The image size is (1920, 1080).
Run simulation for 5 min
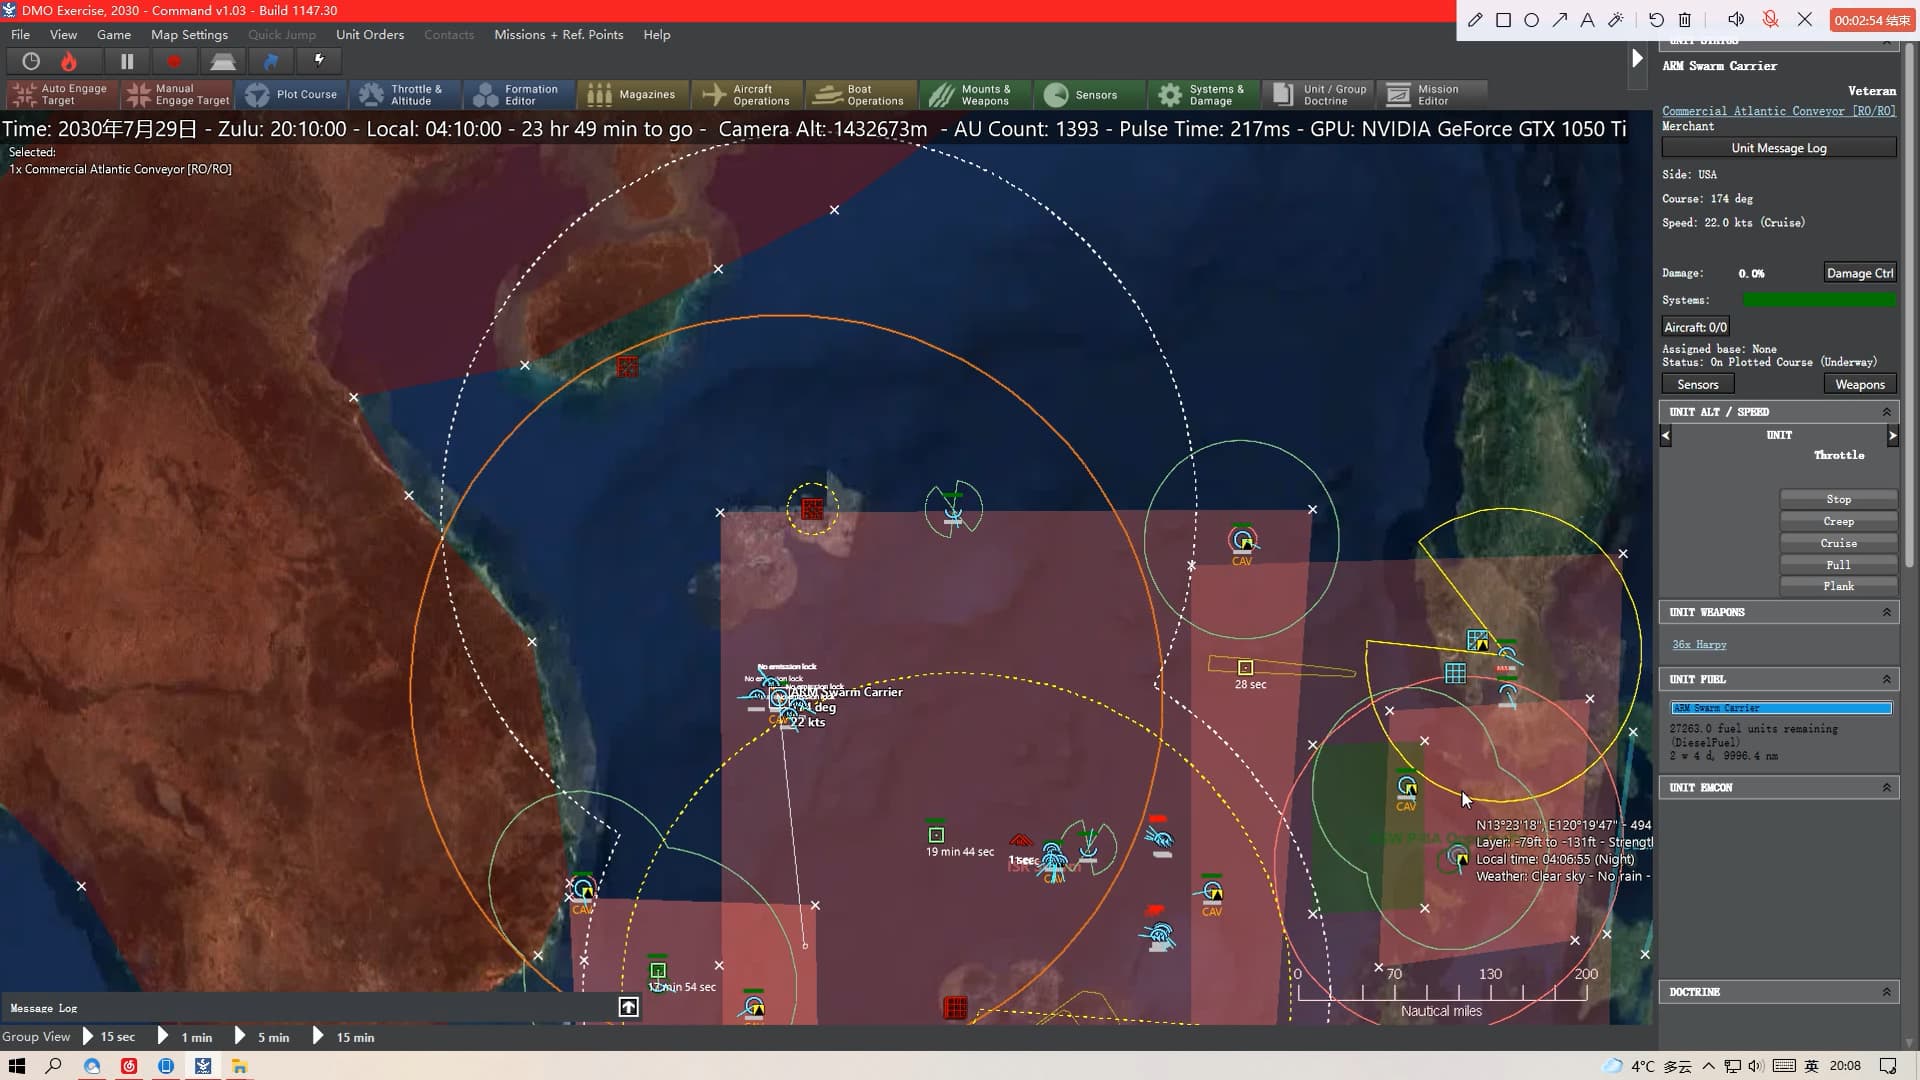point(263,1037)
